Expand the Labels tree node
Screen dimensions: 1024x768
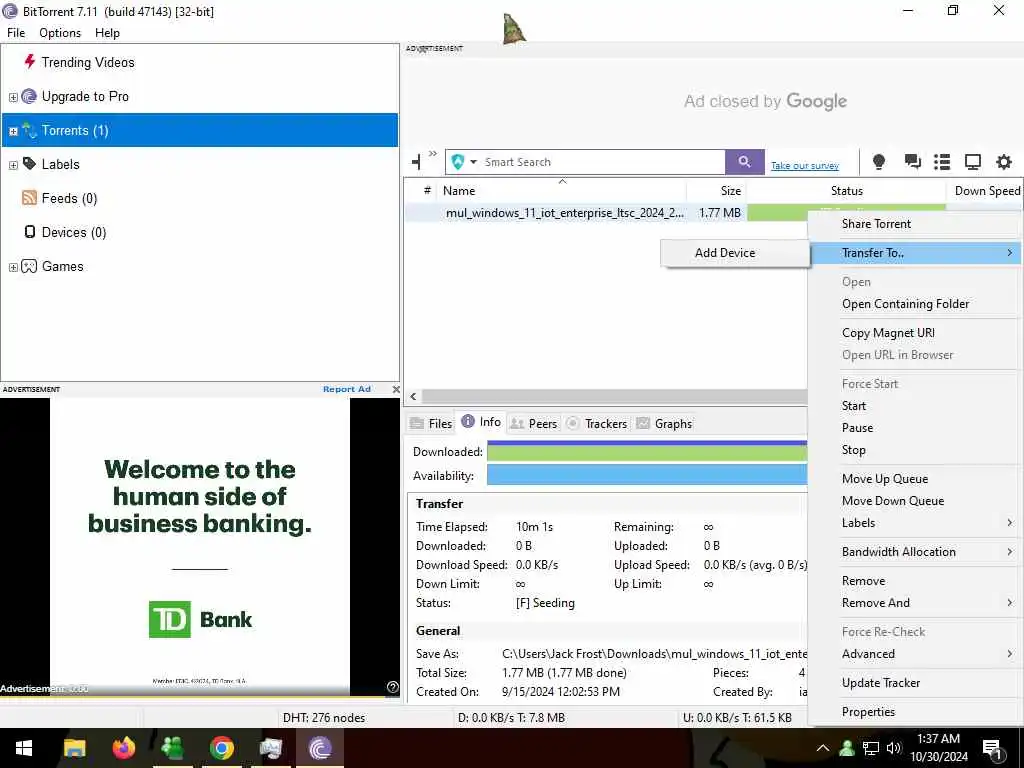13,165
